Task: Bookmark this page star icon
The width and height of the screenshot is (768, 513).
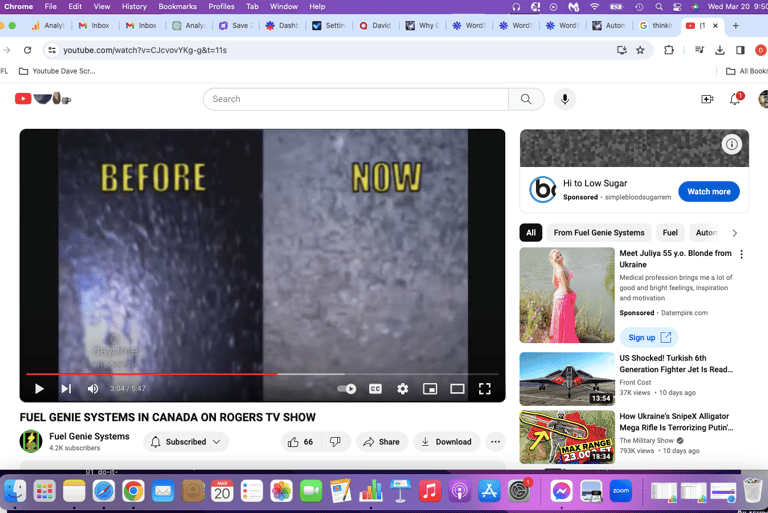Action: [640, 50]
